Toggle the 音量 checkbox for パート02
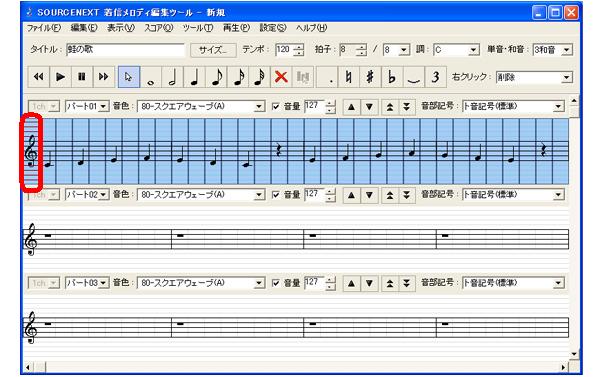This screenshot has height=377, width=600. (x=276, y=195)
